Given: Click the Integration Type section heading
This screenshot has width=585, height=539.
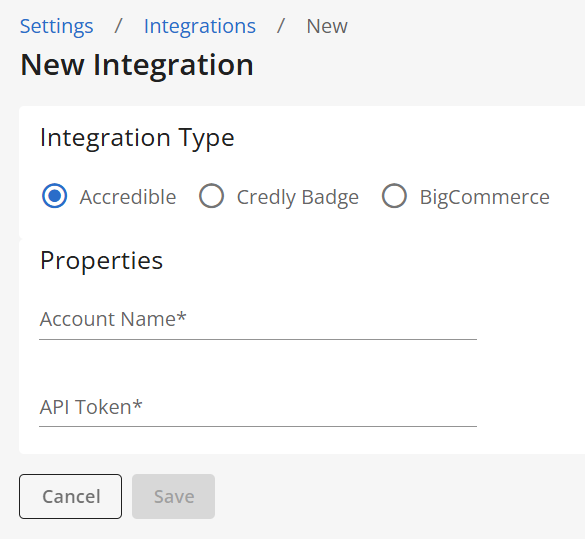Looking at the screenshot, I should pyautogui.click(x=137, y=138).
